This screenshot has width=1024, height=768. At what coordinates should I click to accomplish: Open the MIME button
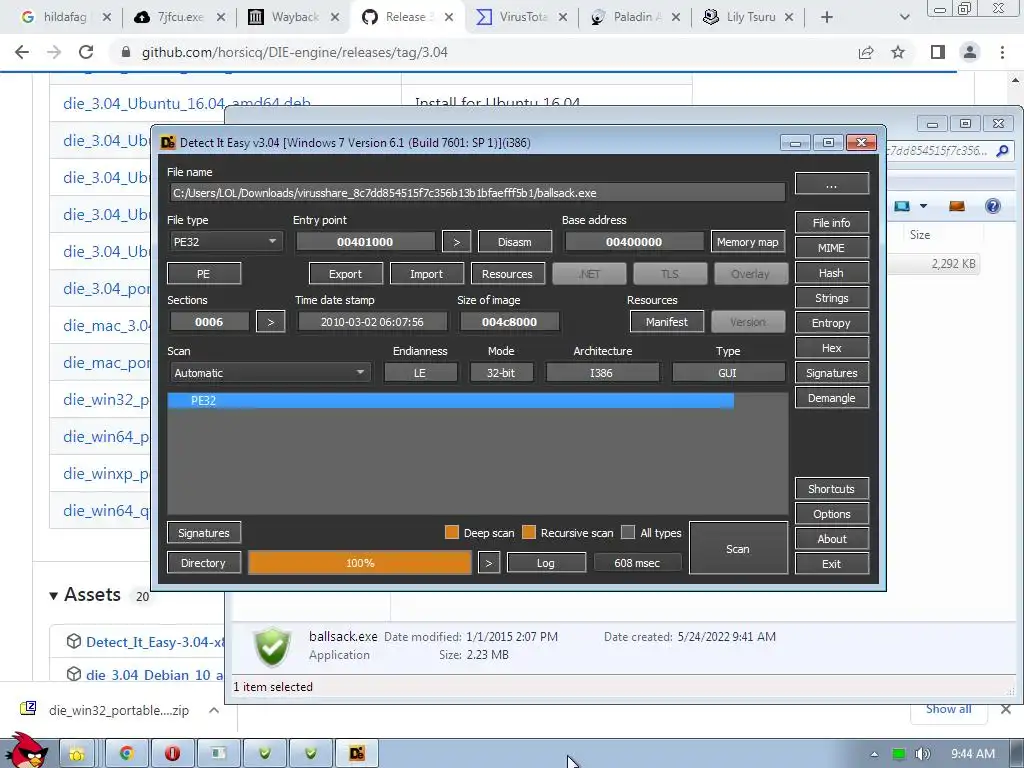coord(831,248)
